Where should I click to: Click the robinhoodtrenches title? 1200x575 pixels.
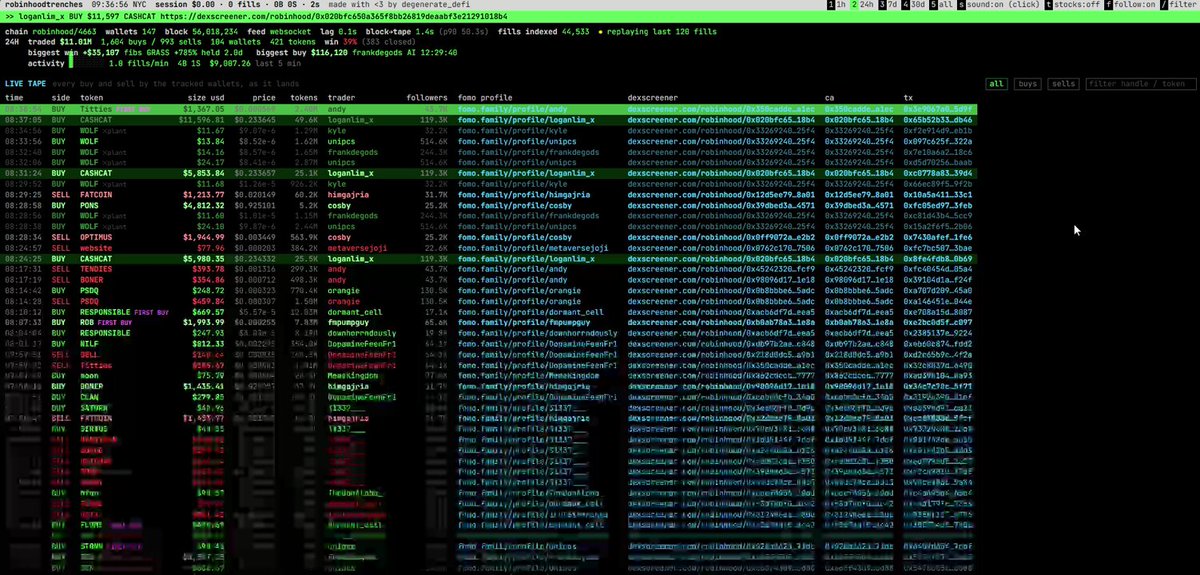pyautogui.click(x=43, y=5)
